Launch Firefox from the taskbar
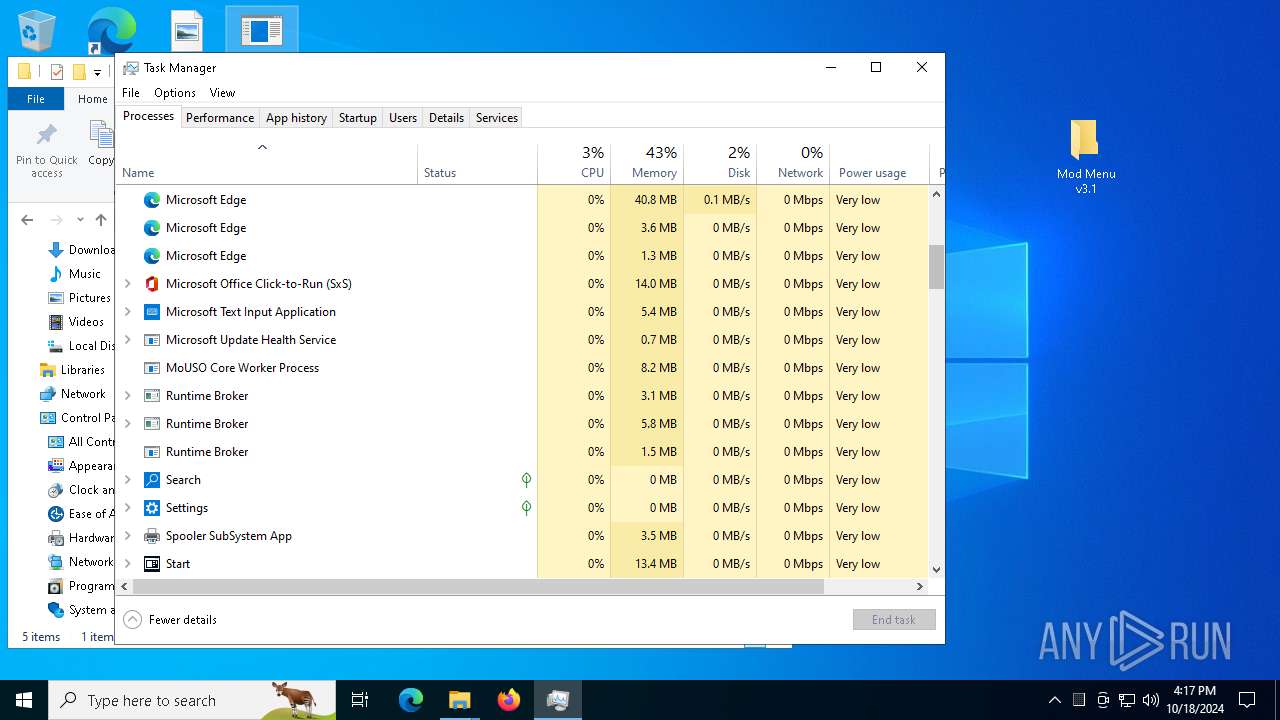1280x720 pixels. click(509, 700)
